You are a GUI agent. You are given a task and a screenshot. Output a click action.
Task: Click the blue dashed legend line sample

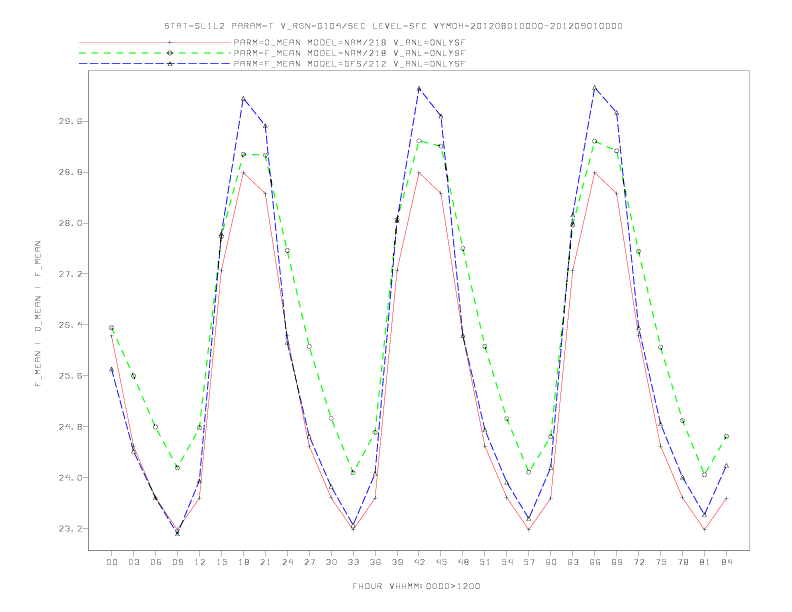(x=155, y=64)
